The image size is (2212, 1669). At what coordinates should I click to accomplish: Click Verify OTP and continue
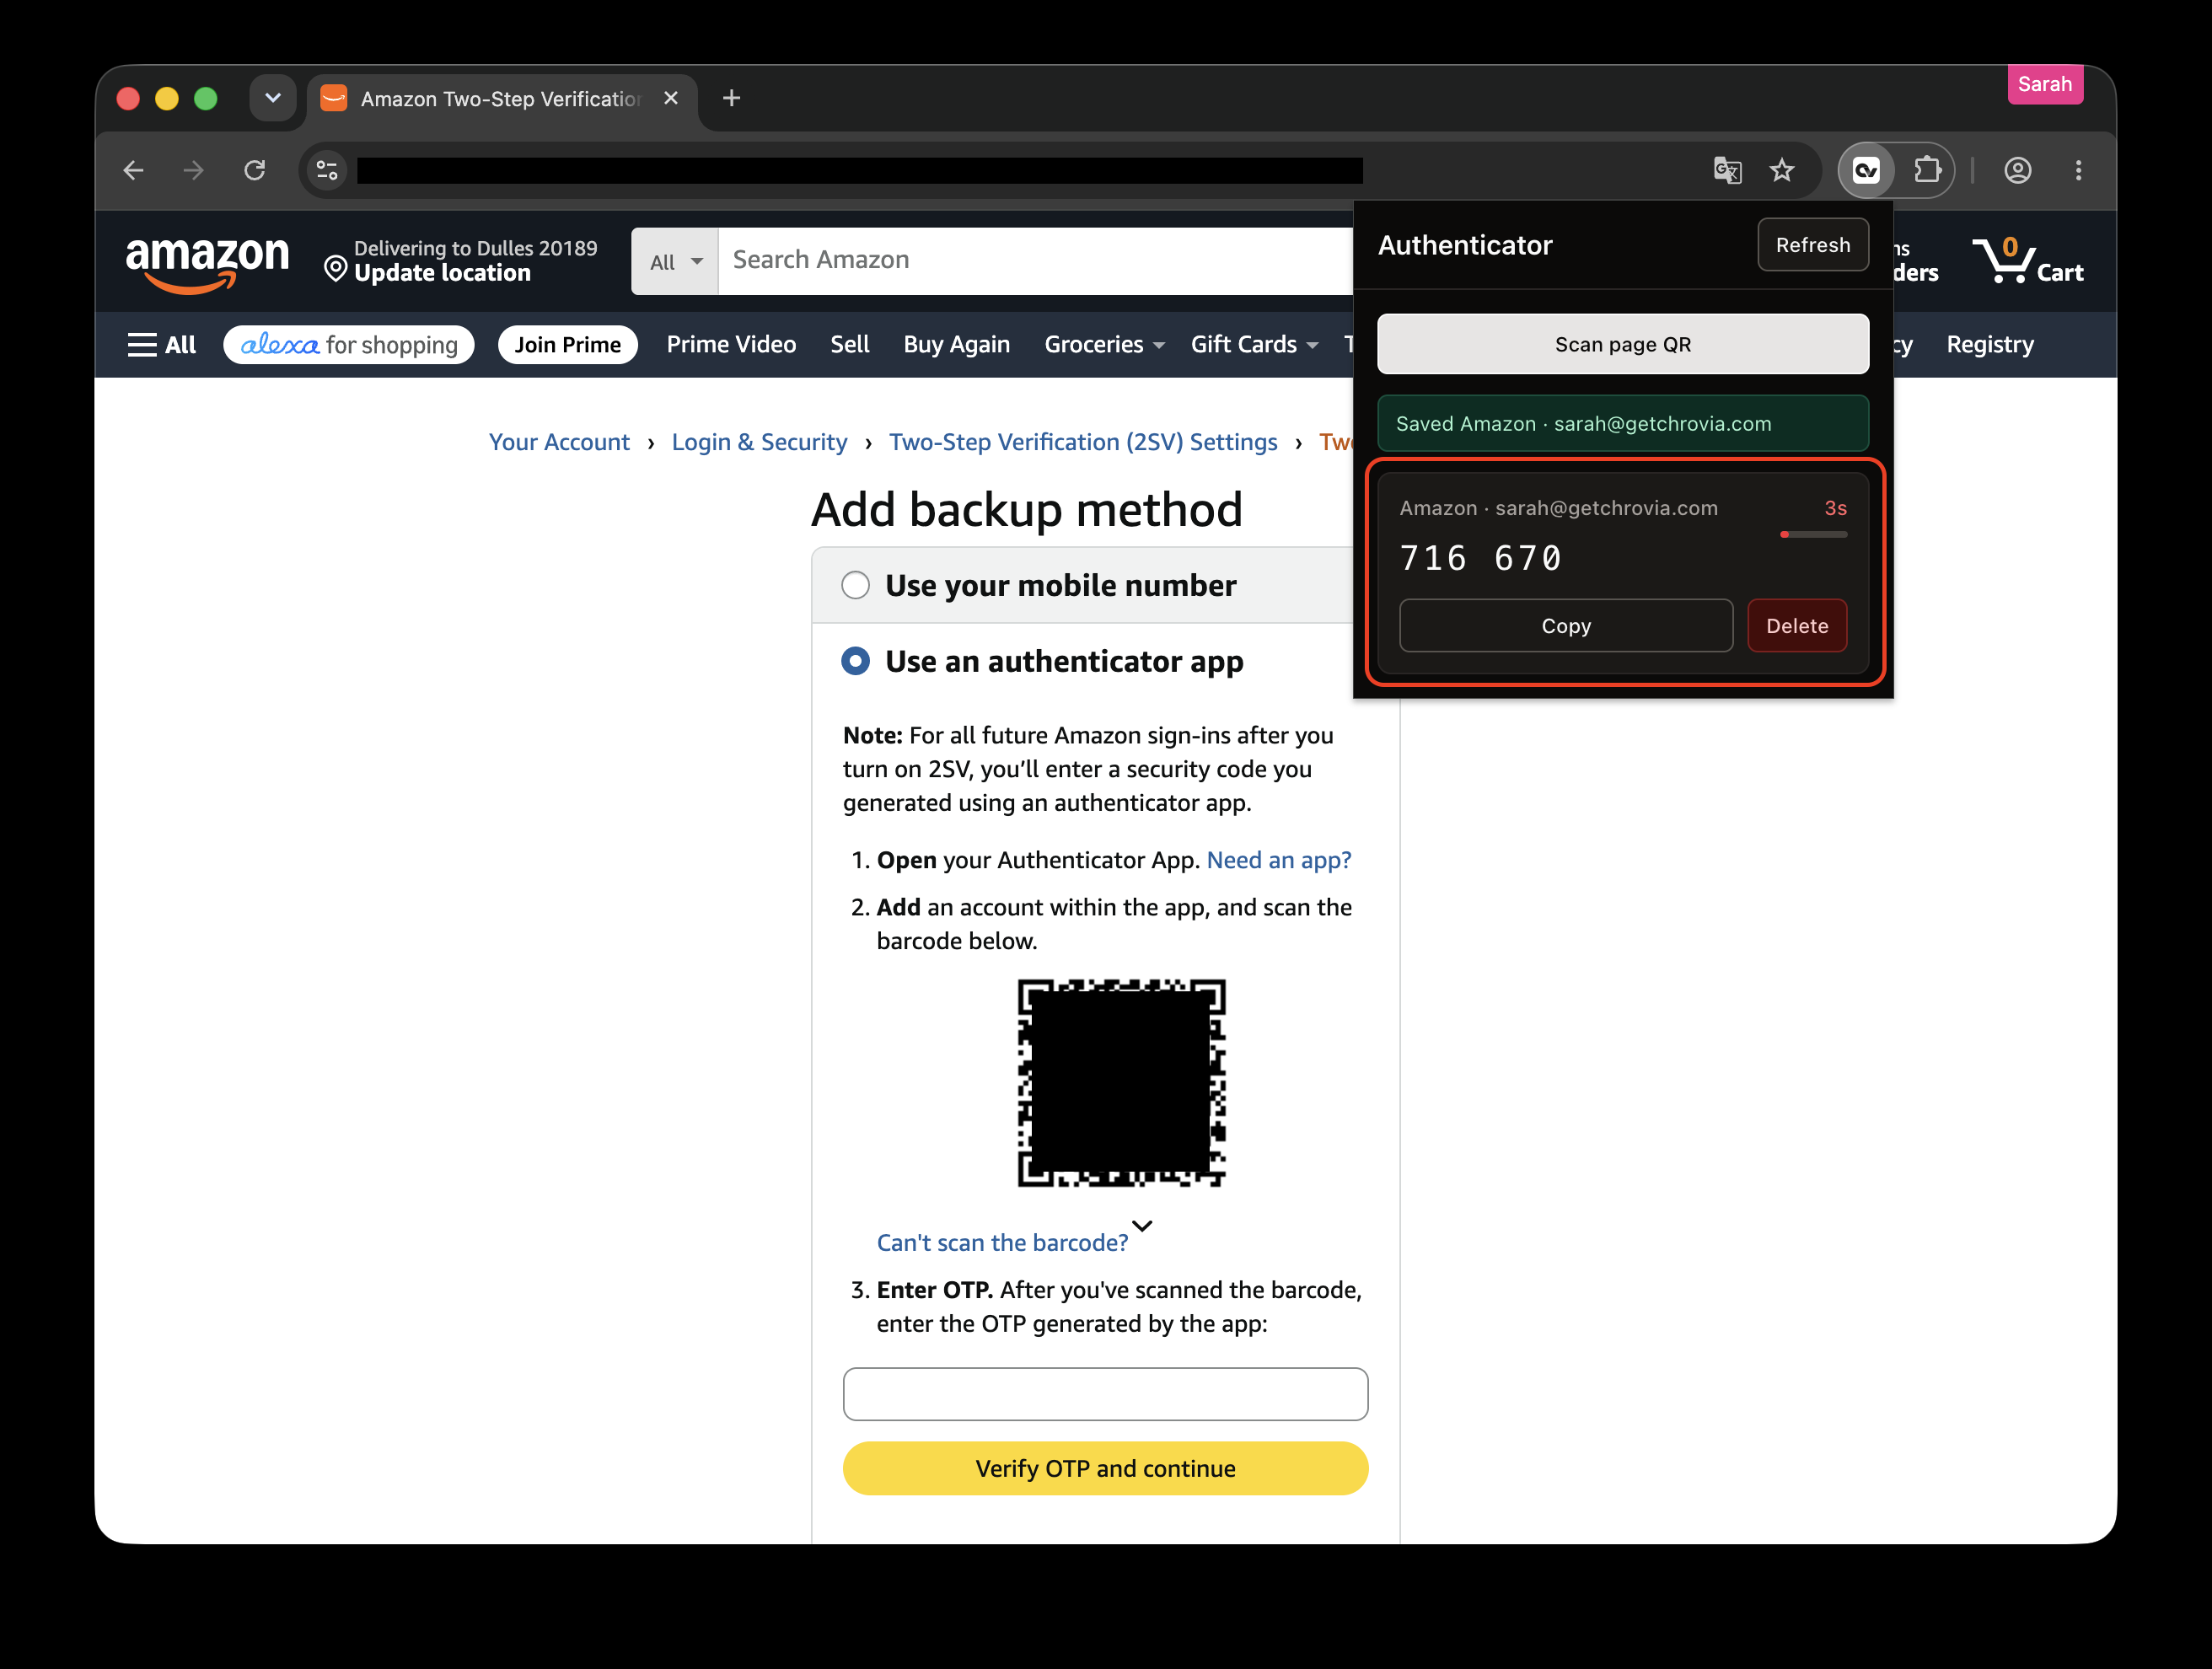click(1105, 1468)
